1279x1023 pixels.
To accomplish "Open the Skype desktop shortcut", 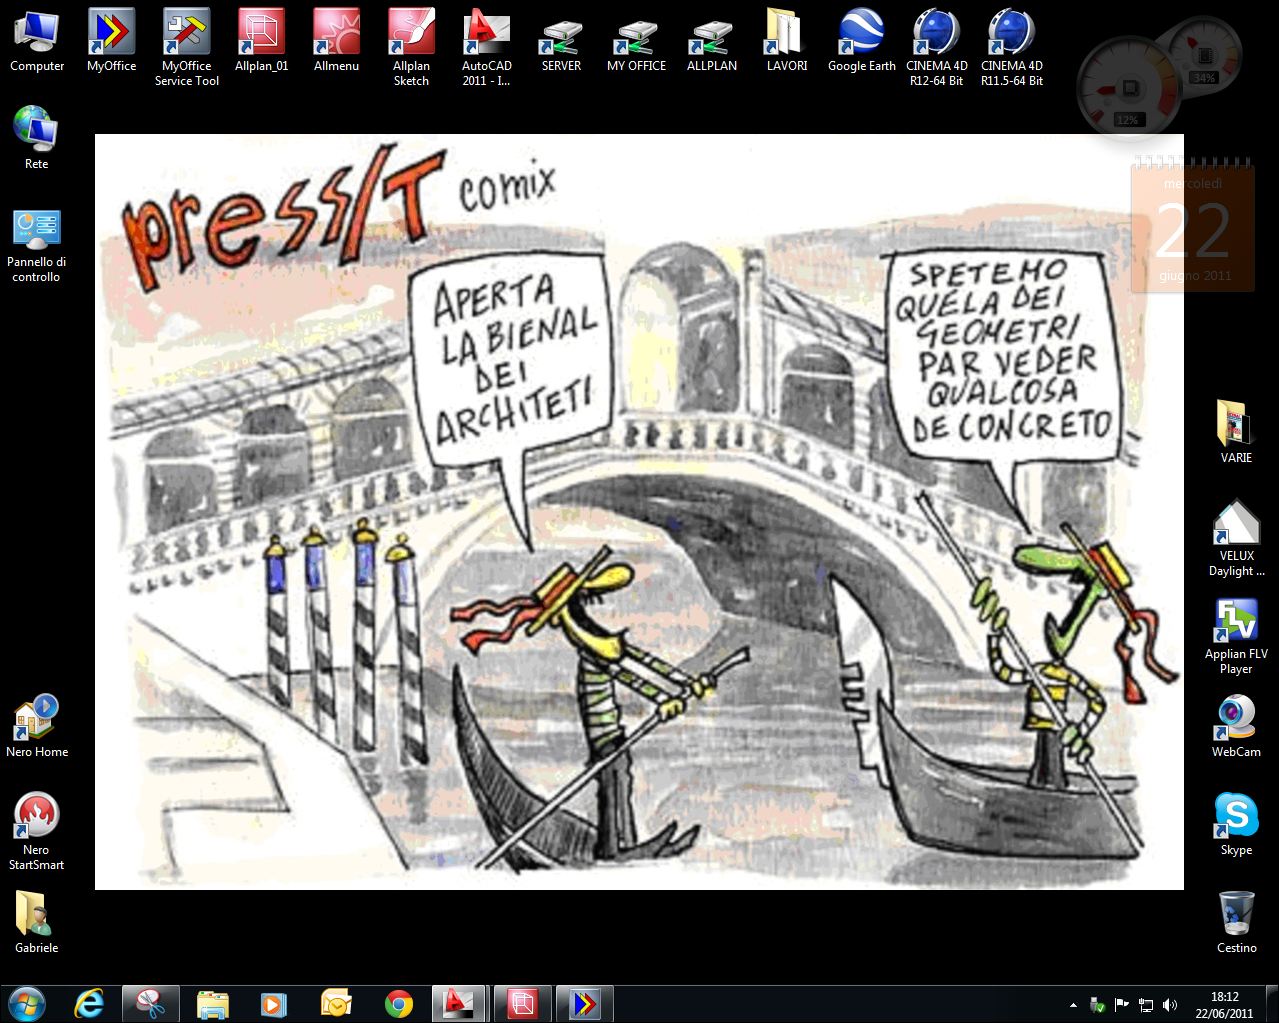I will (x=1236, y=825).
